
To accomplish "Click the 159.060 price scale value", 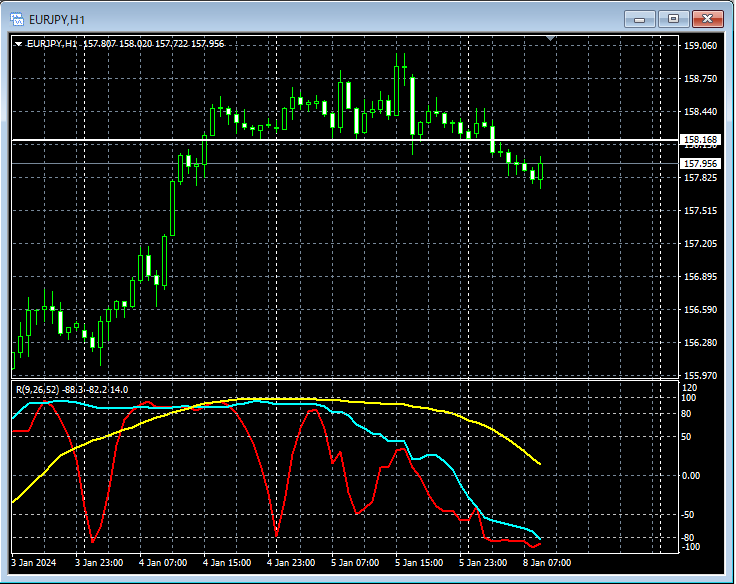I will [x=700, y=46].
